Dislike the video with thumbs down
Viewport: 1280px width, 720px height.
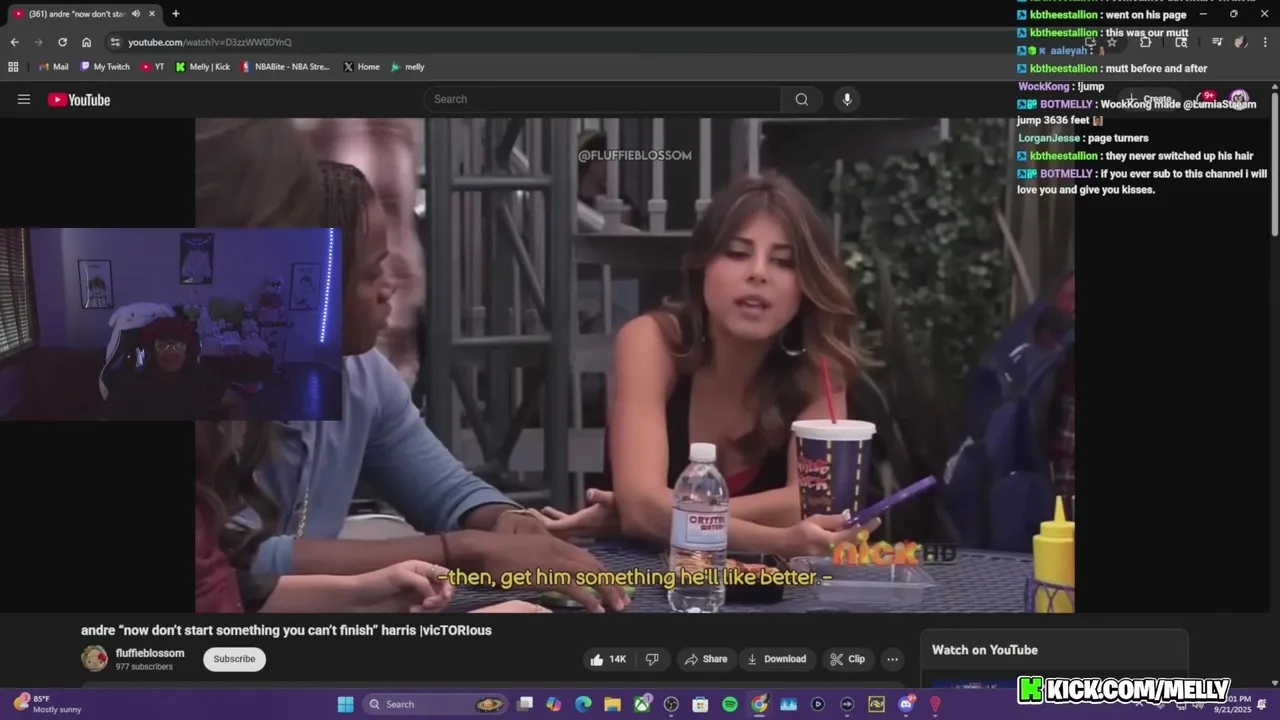[652, 659]
